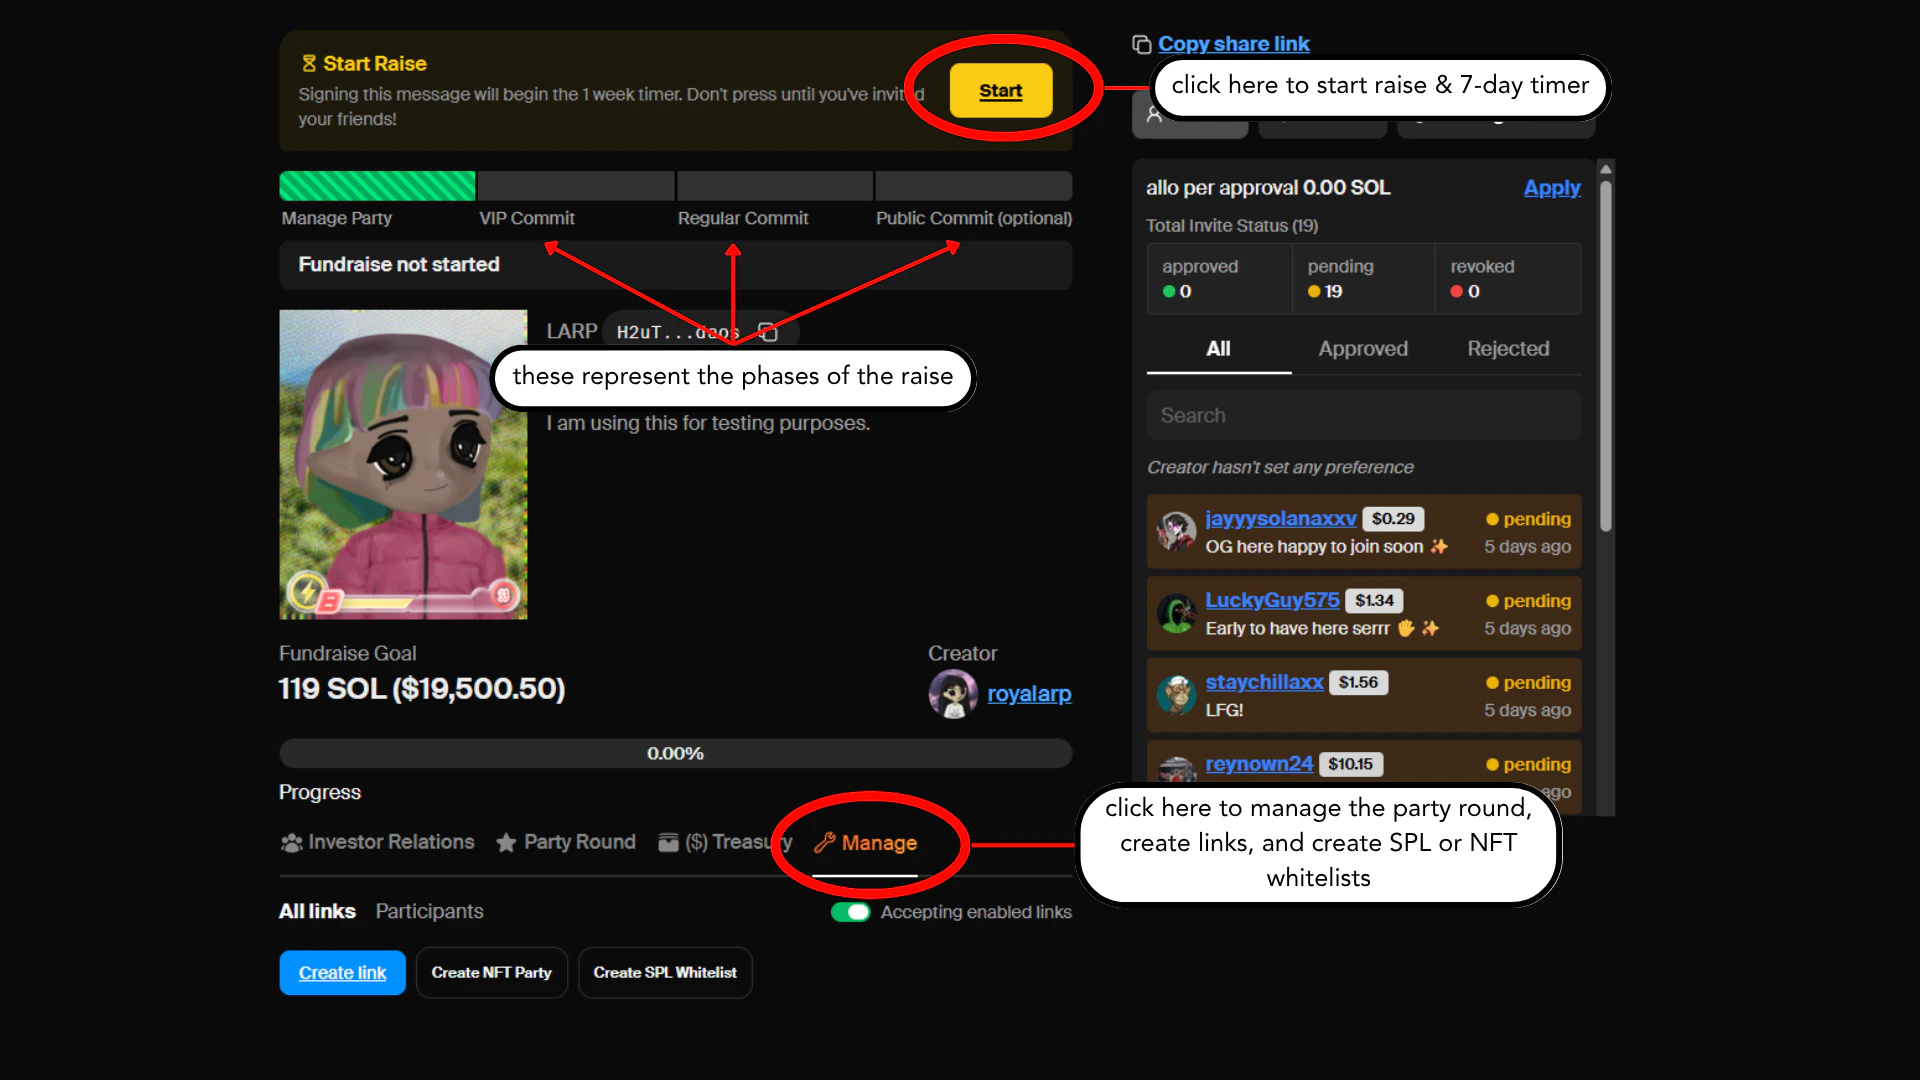This screenshot has height=1080, width=1920.
Task: Switch to the Participants tab
Action: (429, 911)
